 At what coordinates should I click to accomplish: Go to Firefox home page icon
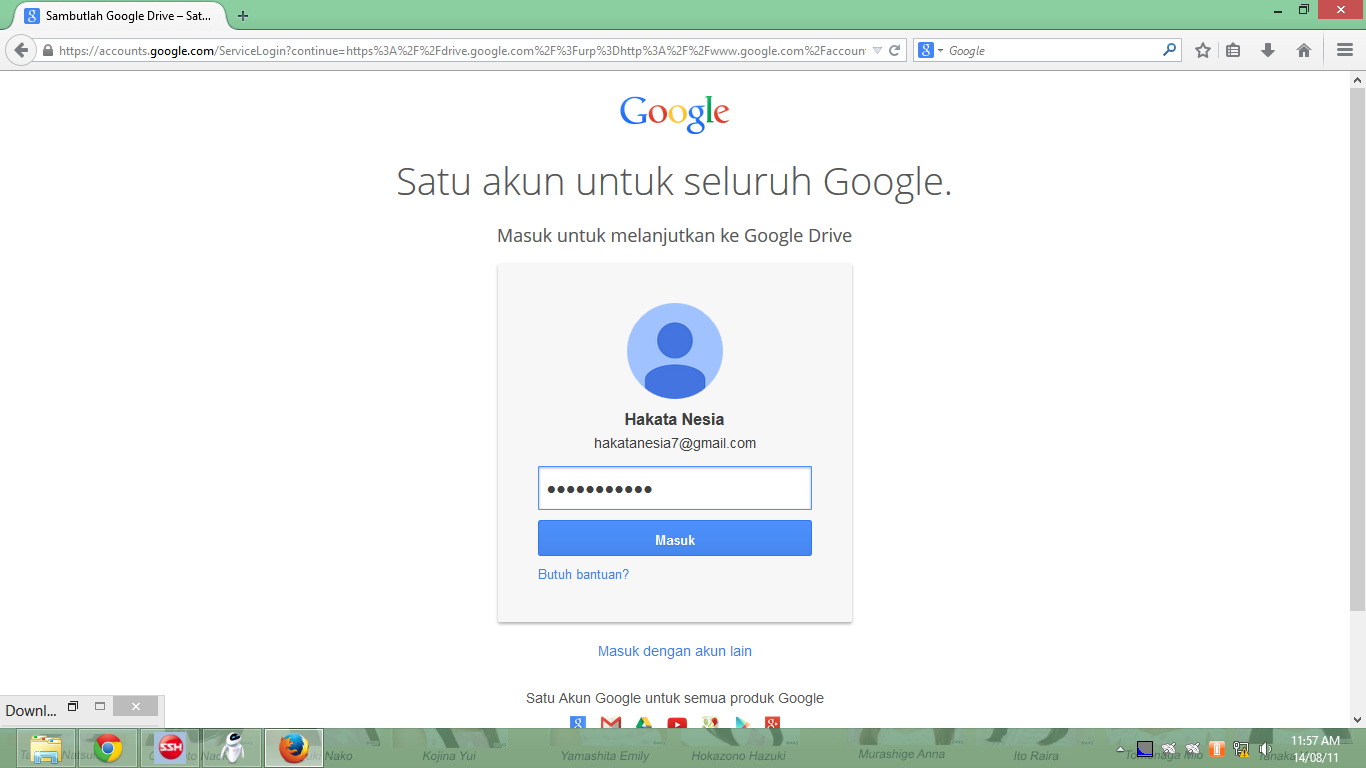[1304, 50]
